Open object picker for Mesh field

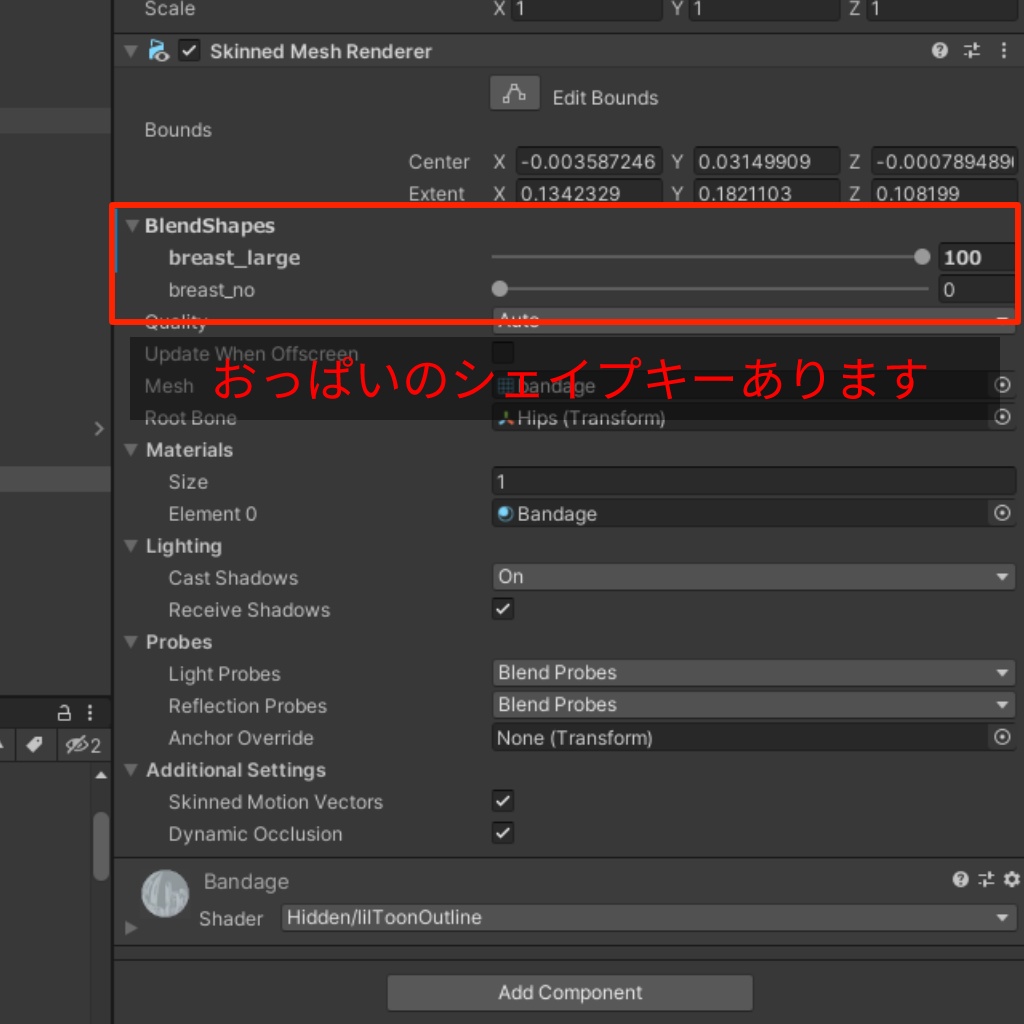pyautogui.click(x=1002, y=385)
